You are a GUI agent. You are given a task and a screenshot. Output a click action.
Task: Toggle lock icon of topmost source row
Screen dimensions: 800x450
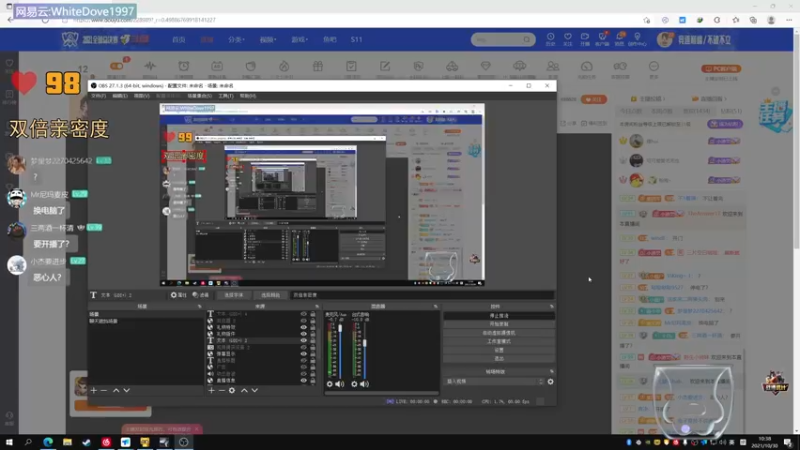click(313, 314)
